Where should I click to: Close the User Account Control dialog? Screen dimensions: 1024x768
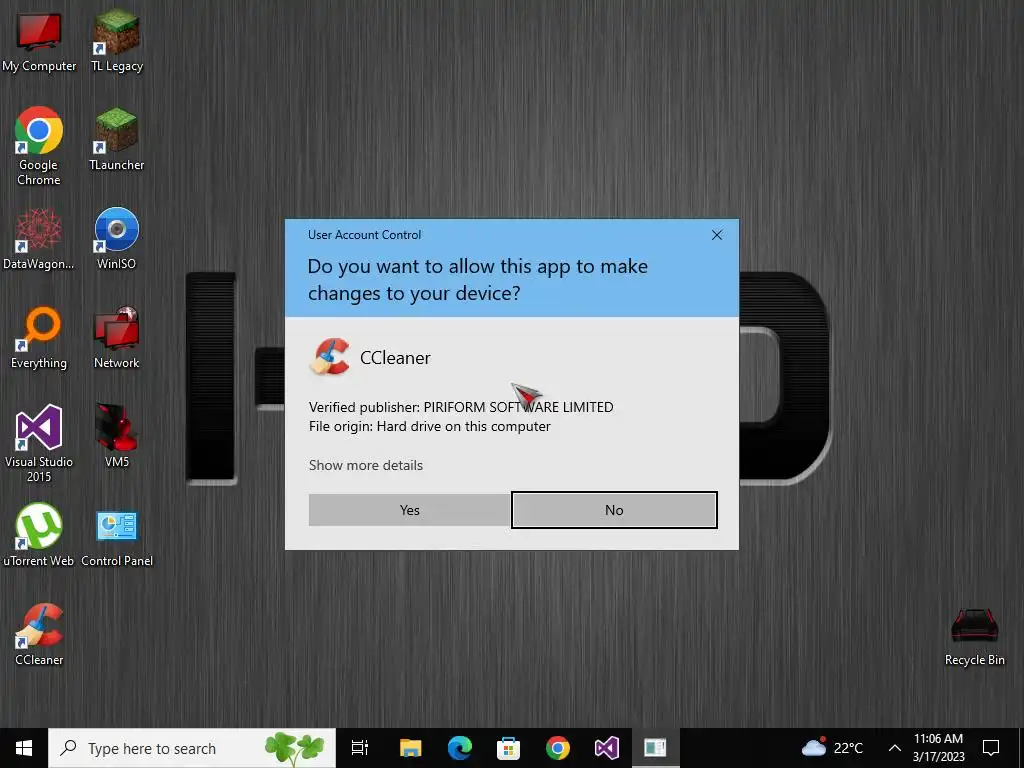click(x=716, y=234)
